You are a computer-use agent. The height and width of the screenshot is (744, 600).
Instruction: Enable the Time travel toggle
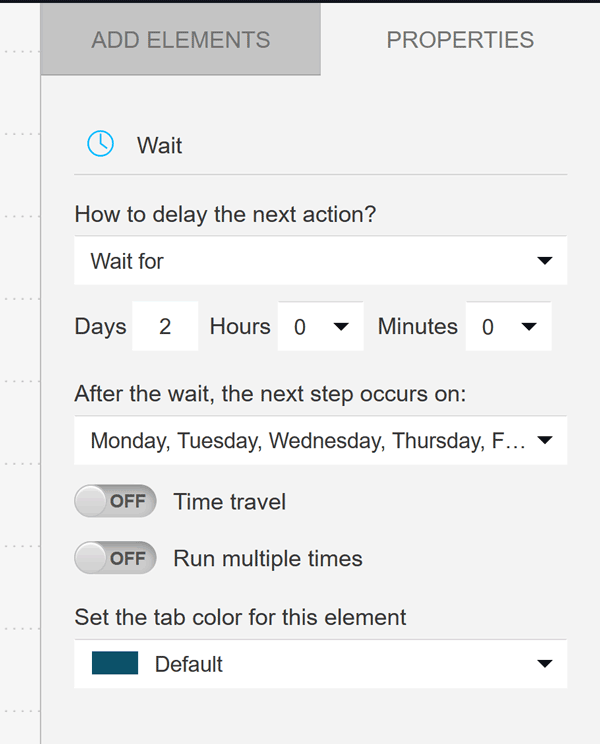(116, 501)
